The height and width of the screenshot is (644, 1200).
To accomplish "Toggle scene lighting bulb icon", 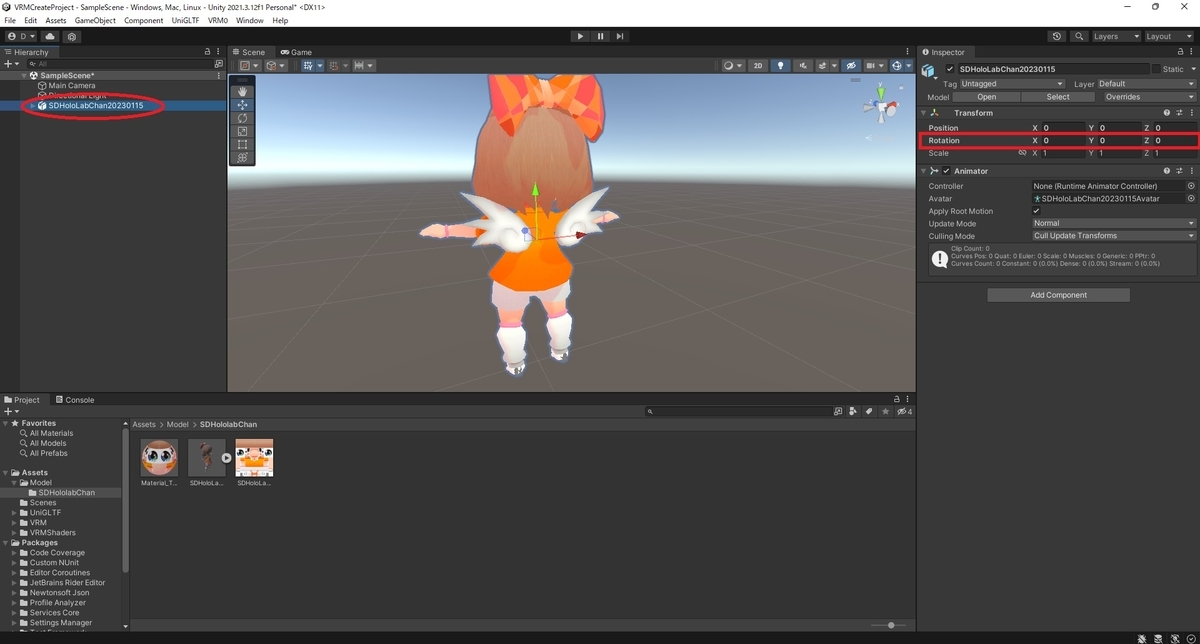I will 781,66.
